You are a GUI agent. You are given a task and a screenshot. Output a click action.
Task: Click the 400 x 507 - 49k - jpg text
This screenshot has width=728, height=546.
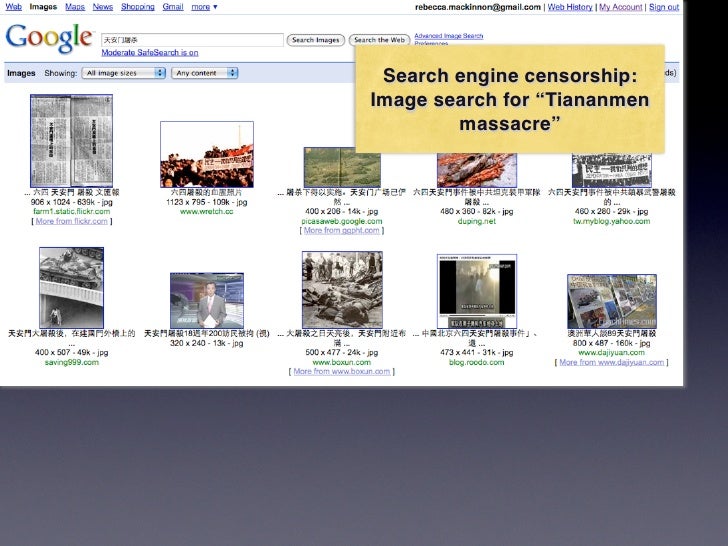click(x=72, y=352)
